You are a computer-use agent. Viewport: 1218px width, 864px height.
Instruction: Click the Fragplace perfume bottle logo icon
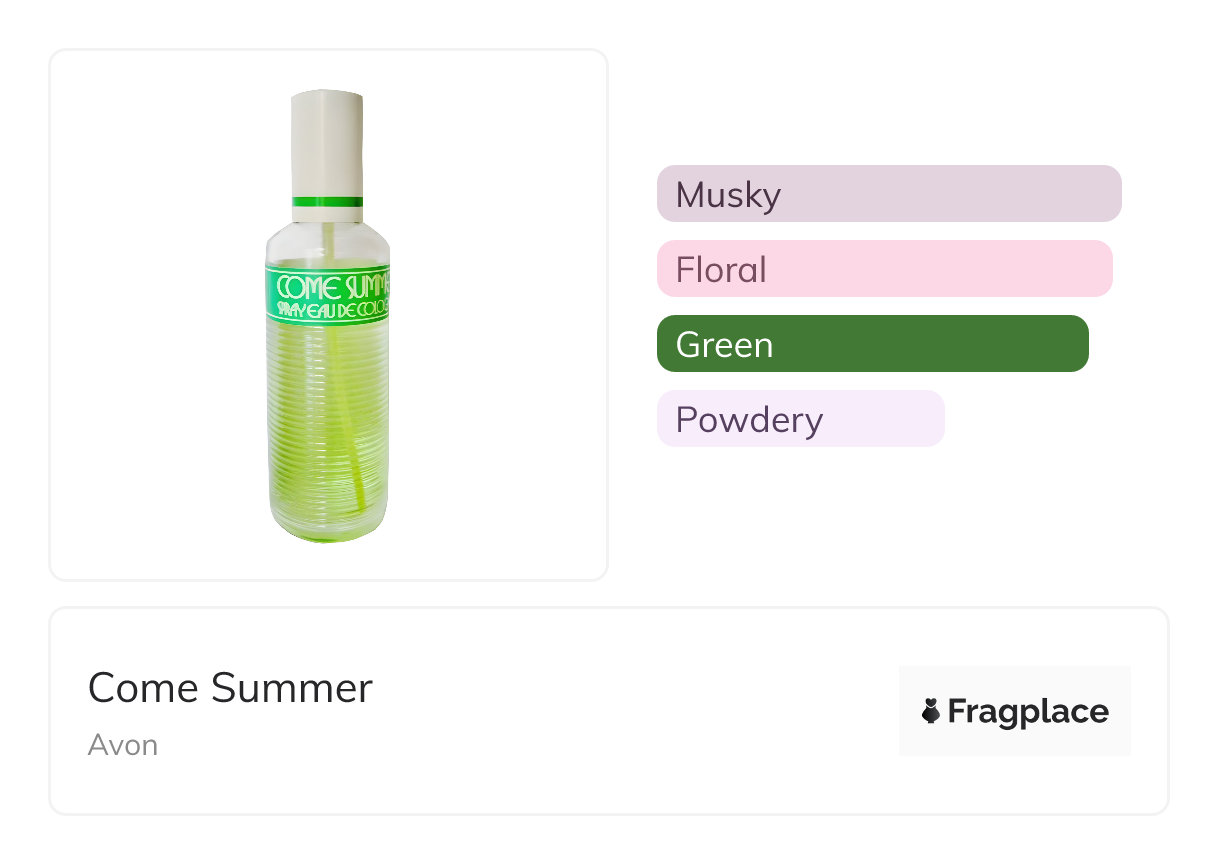pos(931,711)
